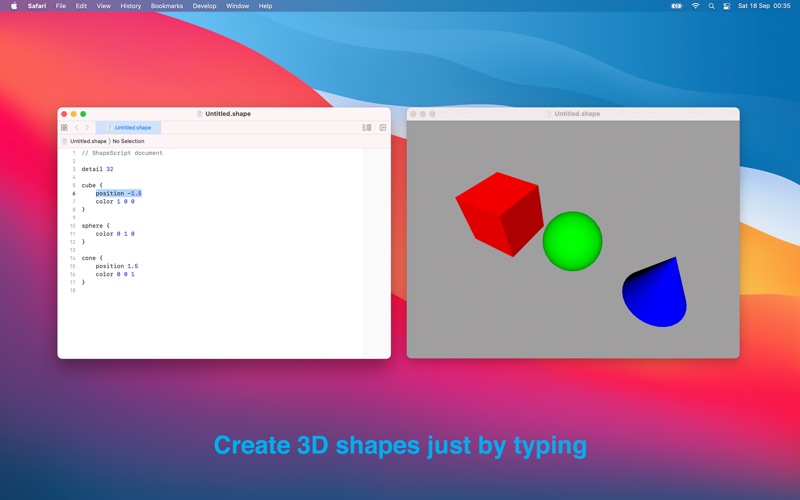Open the Safari menu
The width and height of the screenshot is (800, 500).
(37, 6)
